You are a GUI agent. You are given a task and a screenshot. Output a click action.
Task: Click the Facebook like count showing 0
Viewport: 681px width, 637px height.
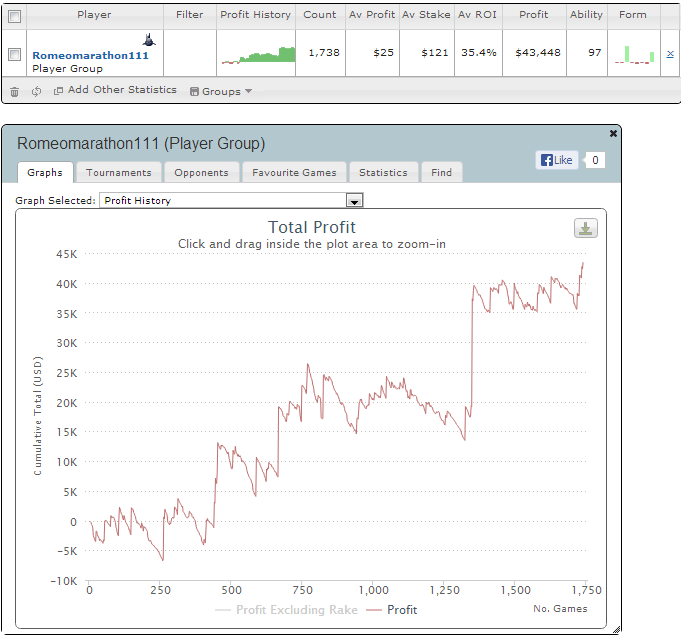tap(595, 160)
